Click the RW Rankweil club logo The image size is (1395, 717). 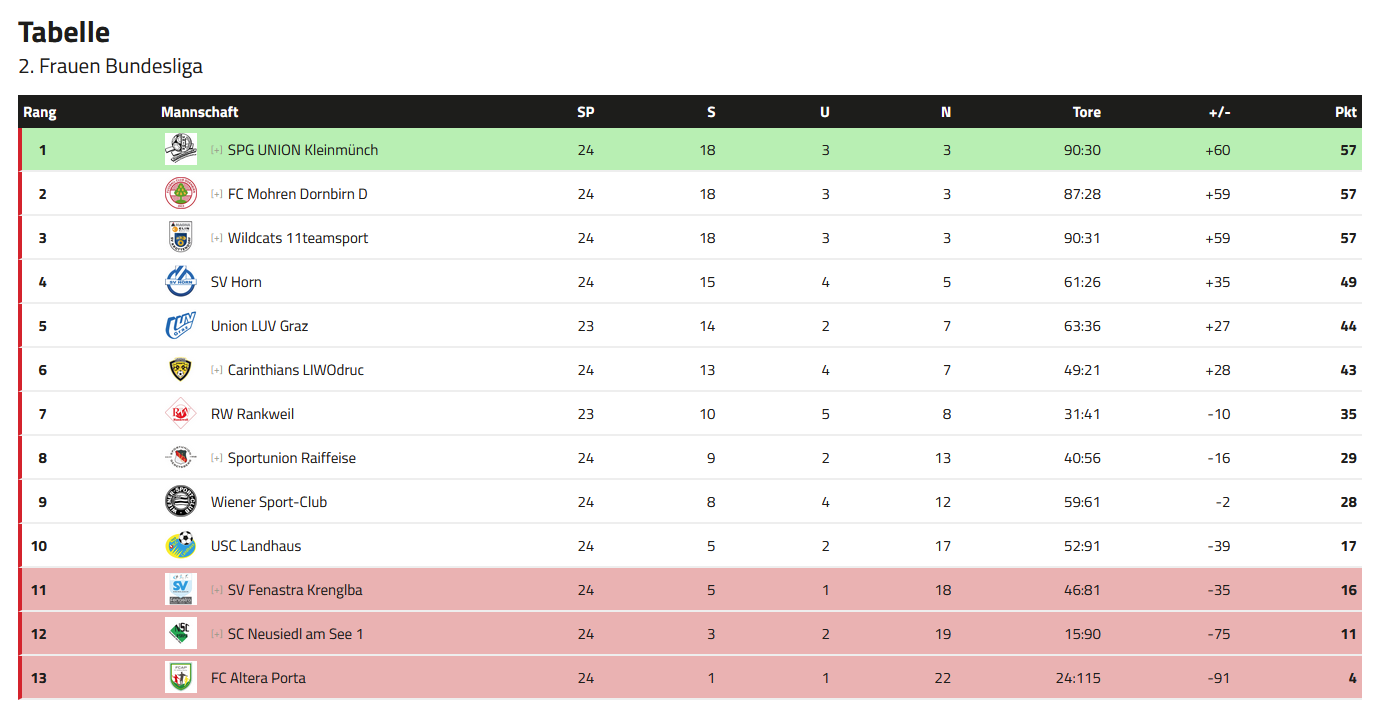[181, 414]
